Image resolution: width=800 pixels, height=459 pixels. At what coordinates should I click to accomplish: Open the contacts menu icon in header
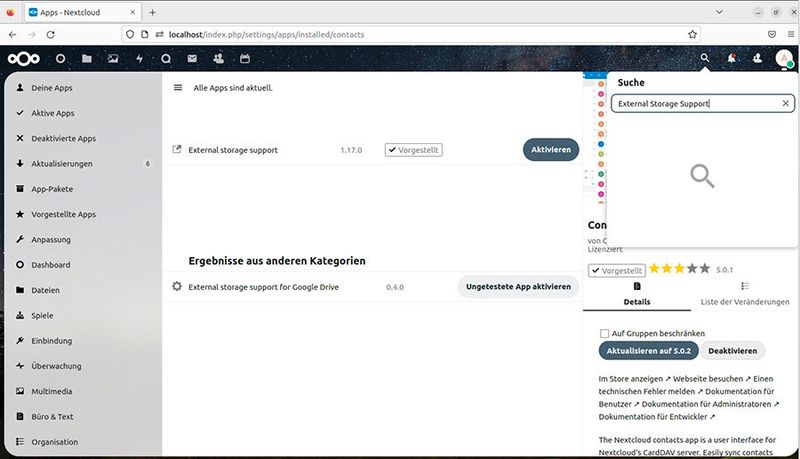pos(758,58)
